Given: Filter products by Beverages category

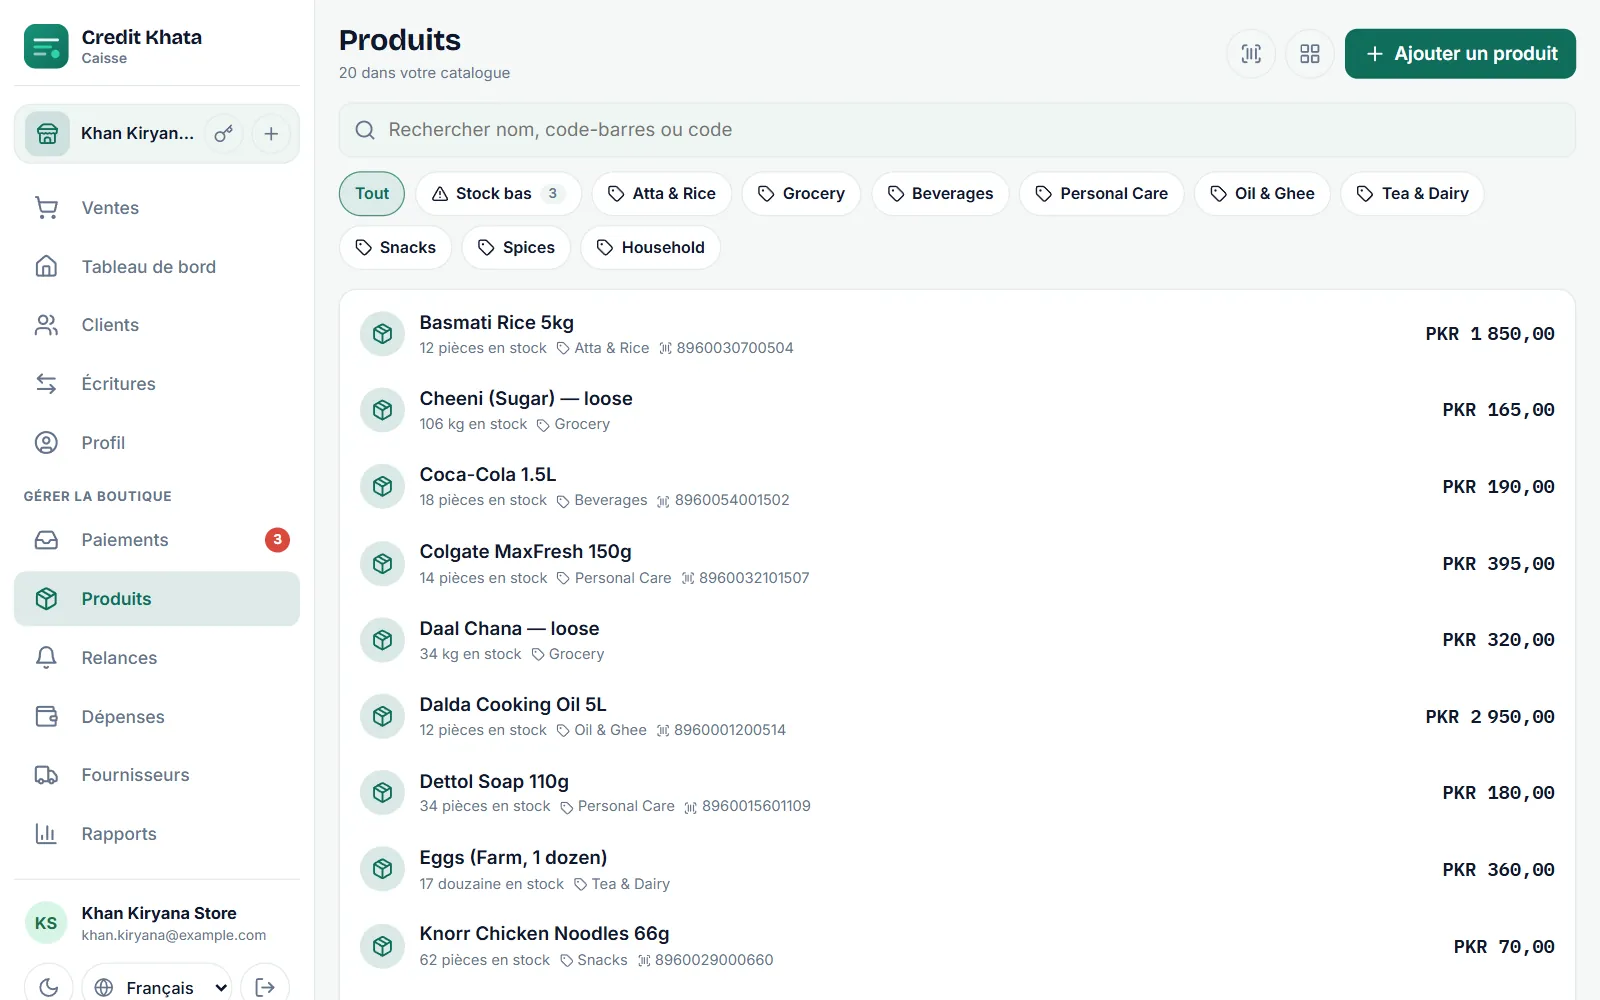Looking at the screenshot, I should point(940,194).
